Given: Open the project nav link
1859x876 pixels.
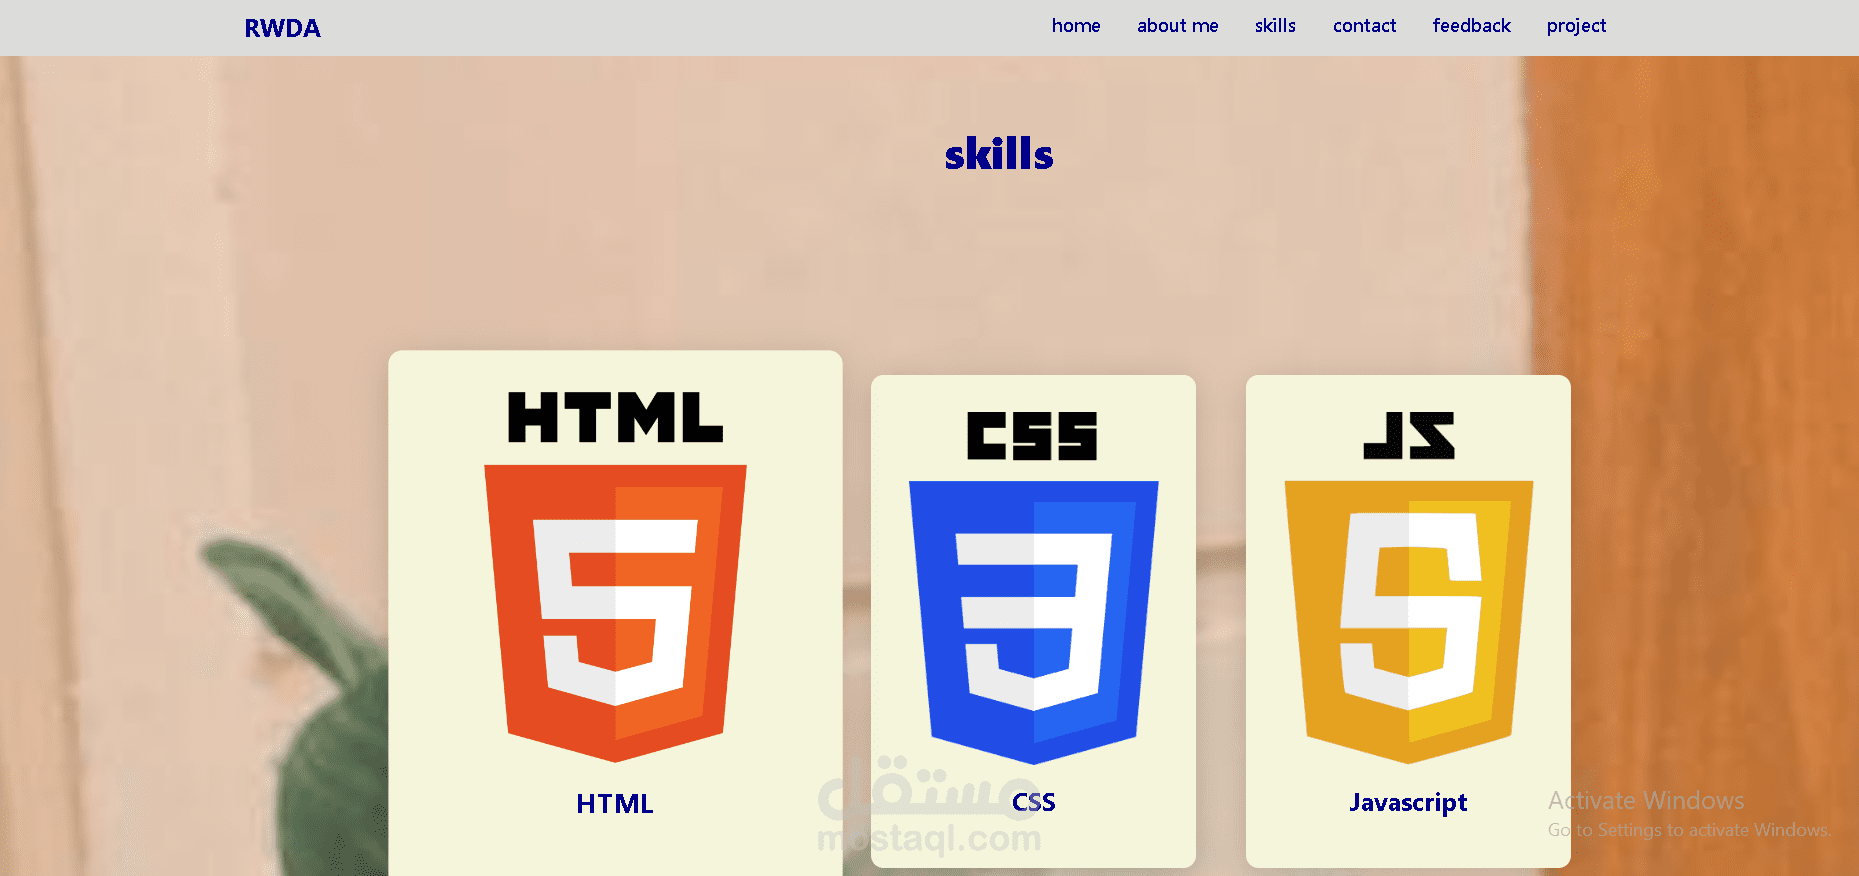Looking at the screenshot, I should pyautogui.click(x=1576, y=26).
